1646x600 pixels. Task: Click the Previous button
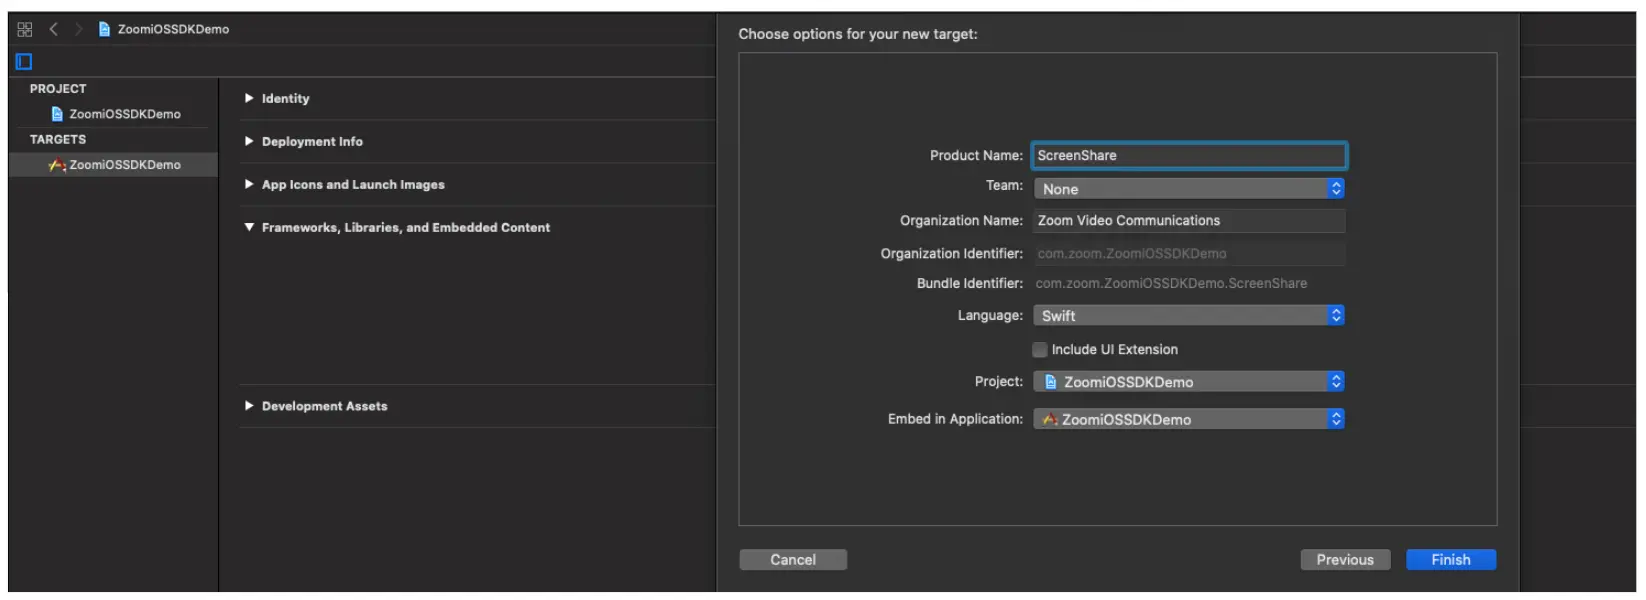[x=1344, y=560]
